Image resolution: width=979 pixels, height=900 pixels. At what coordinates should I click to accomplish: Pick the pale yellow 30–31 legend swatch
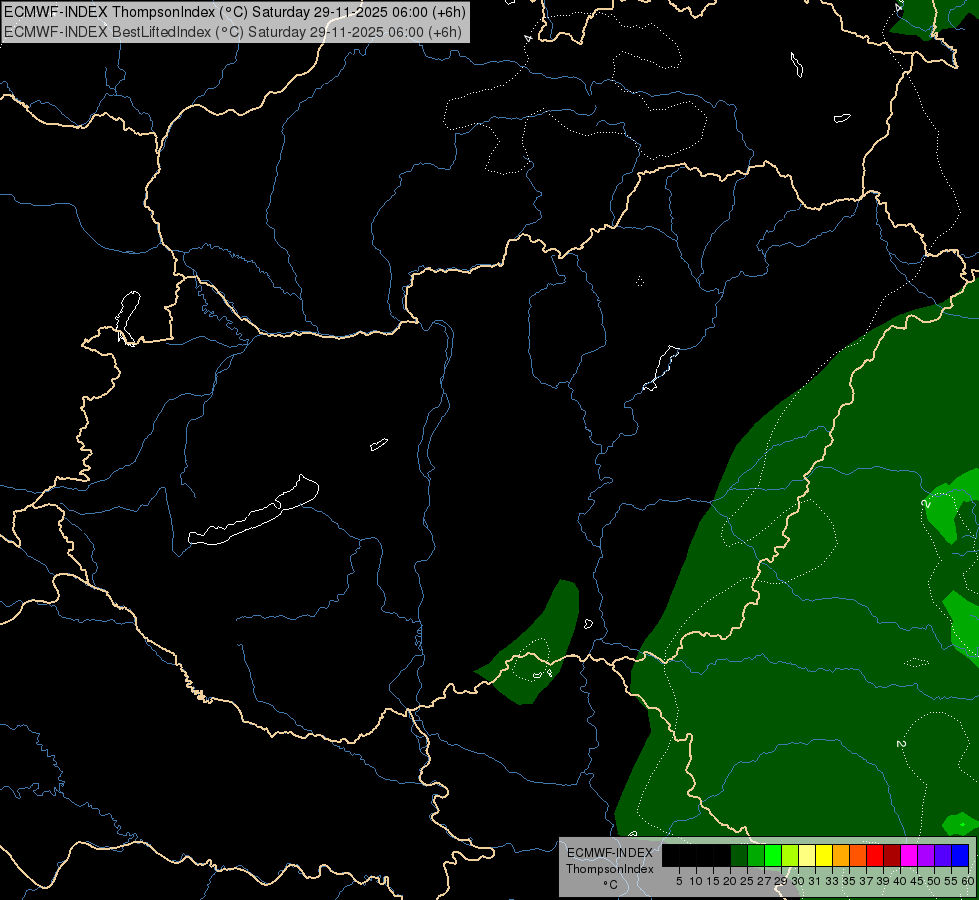point(807,855)
